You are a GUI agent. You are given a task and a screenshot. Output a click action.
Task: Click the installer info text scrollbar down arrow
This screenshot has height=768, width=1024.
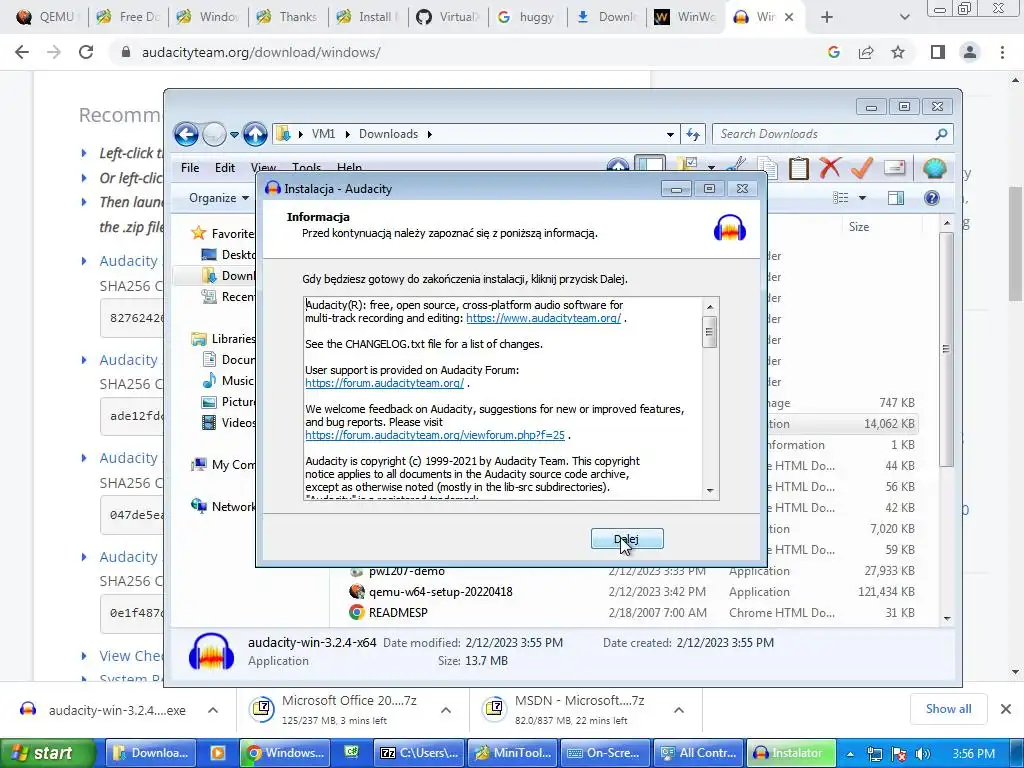[710, 490]
